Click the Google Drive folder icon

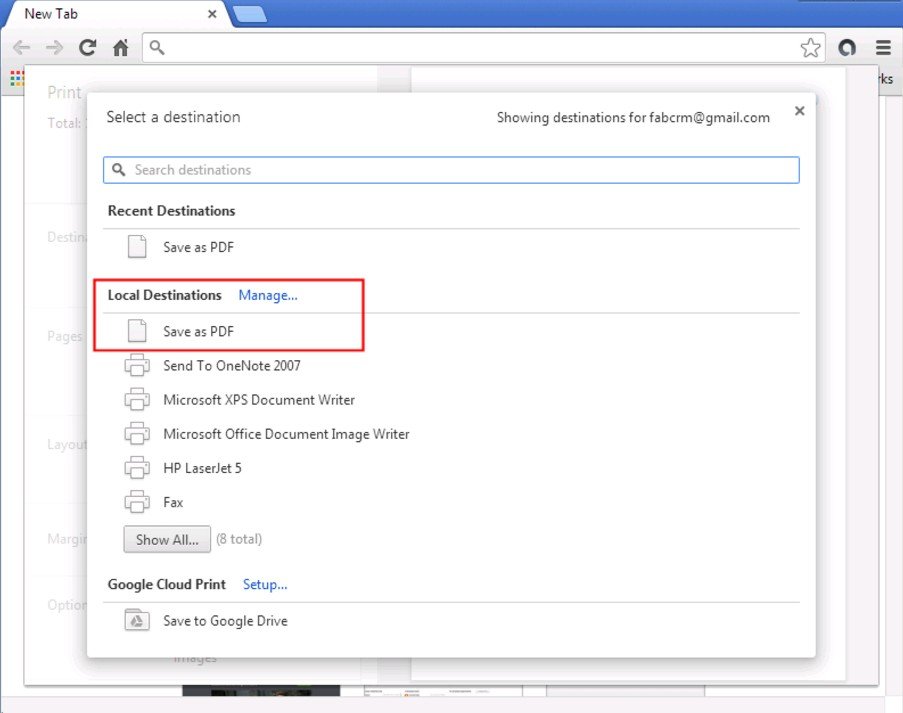(137, 620)
